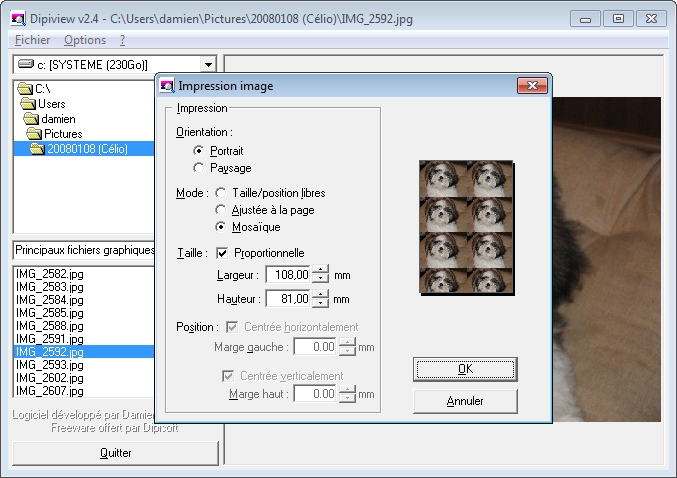Screen dimensions: 677x478
Task: Open the Fichier menu
Action: [33, 40]
